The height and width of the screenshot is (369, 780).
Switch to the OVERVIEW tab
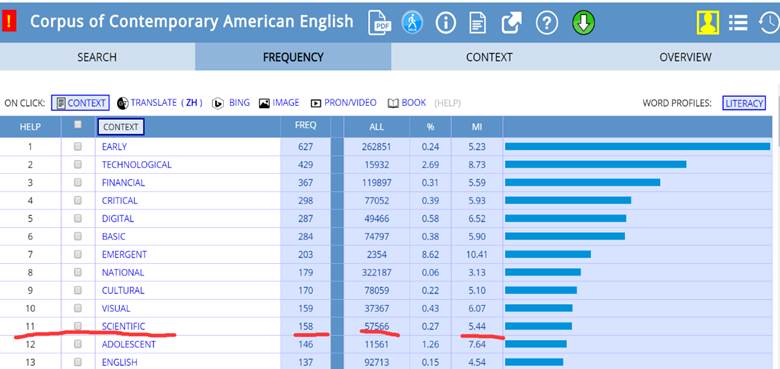tap(685, 57)
